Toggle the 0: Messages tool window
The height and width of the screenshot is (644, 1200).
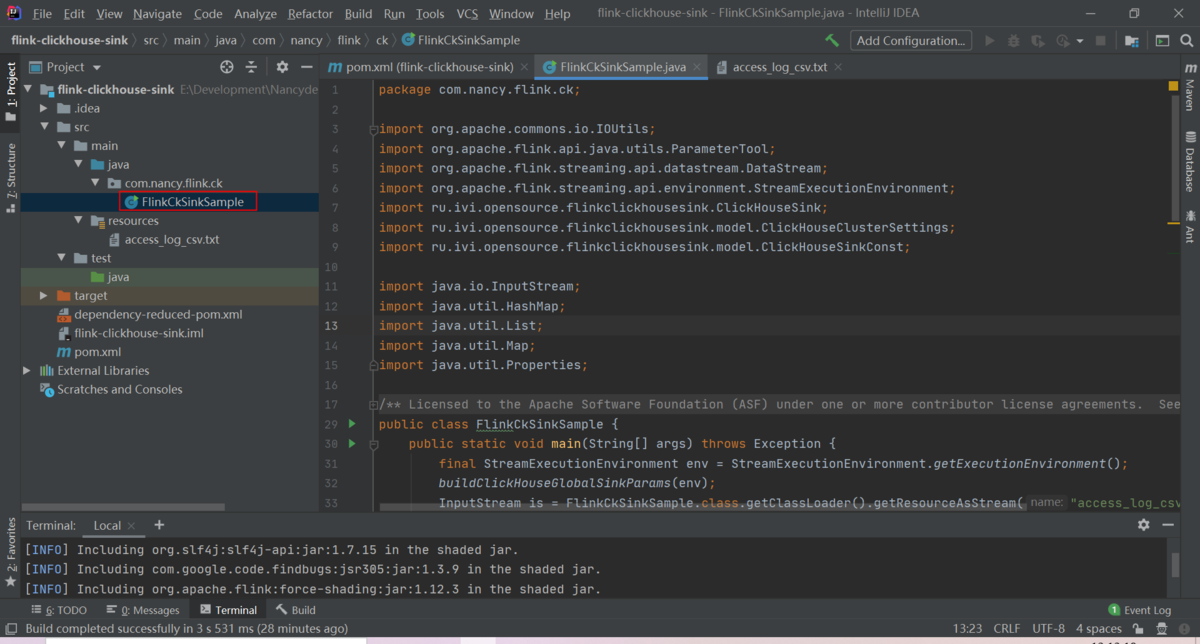142,610
